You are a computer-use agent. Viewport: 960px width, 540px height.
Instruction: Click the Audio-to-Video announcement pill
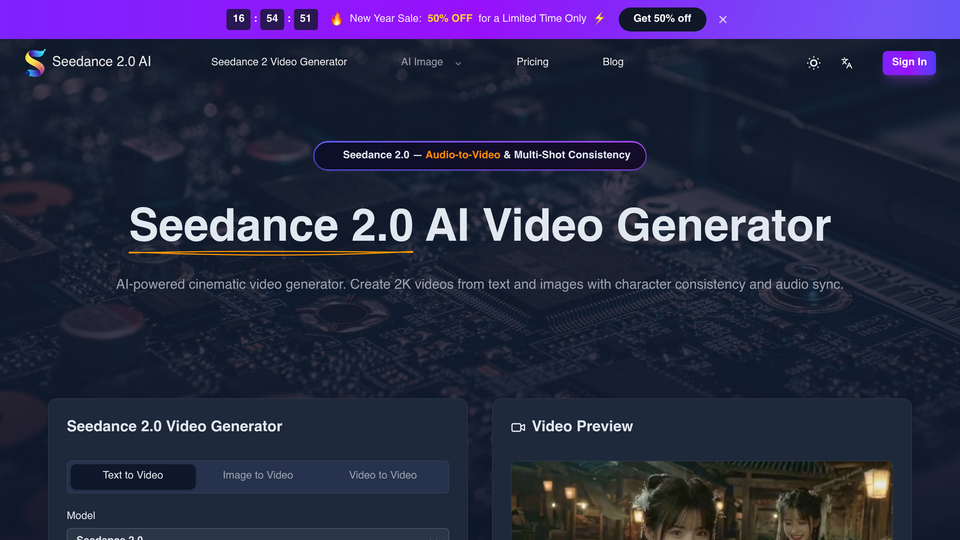(x=479, y=156)
